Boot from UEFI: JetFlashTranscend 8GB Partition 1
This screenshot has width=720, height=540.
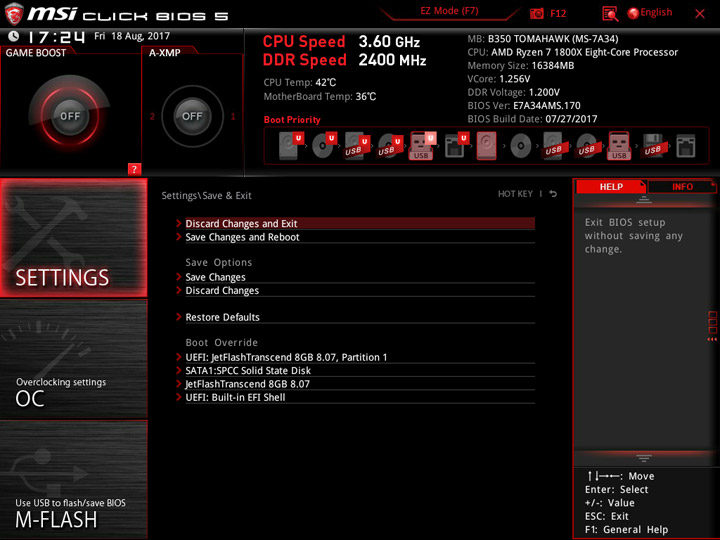click(x=360, y=357)
